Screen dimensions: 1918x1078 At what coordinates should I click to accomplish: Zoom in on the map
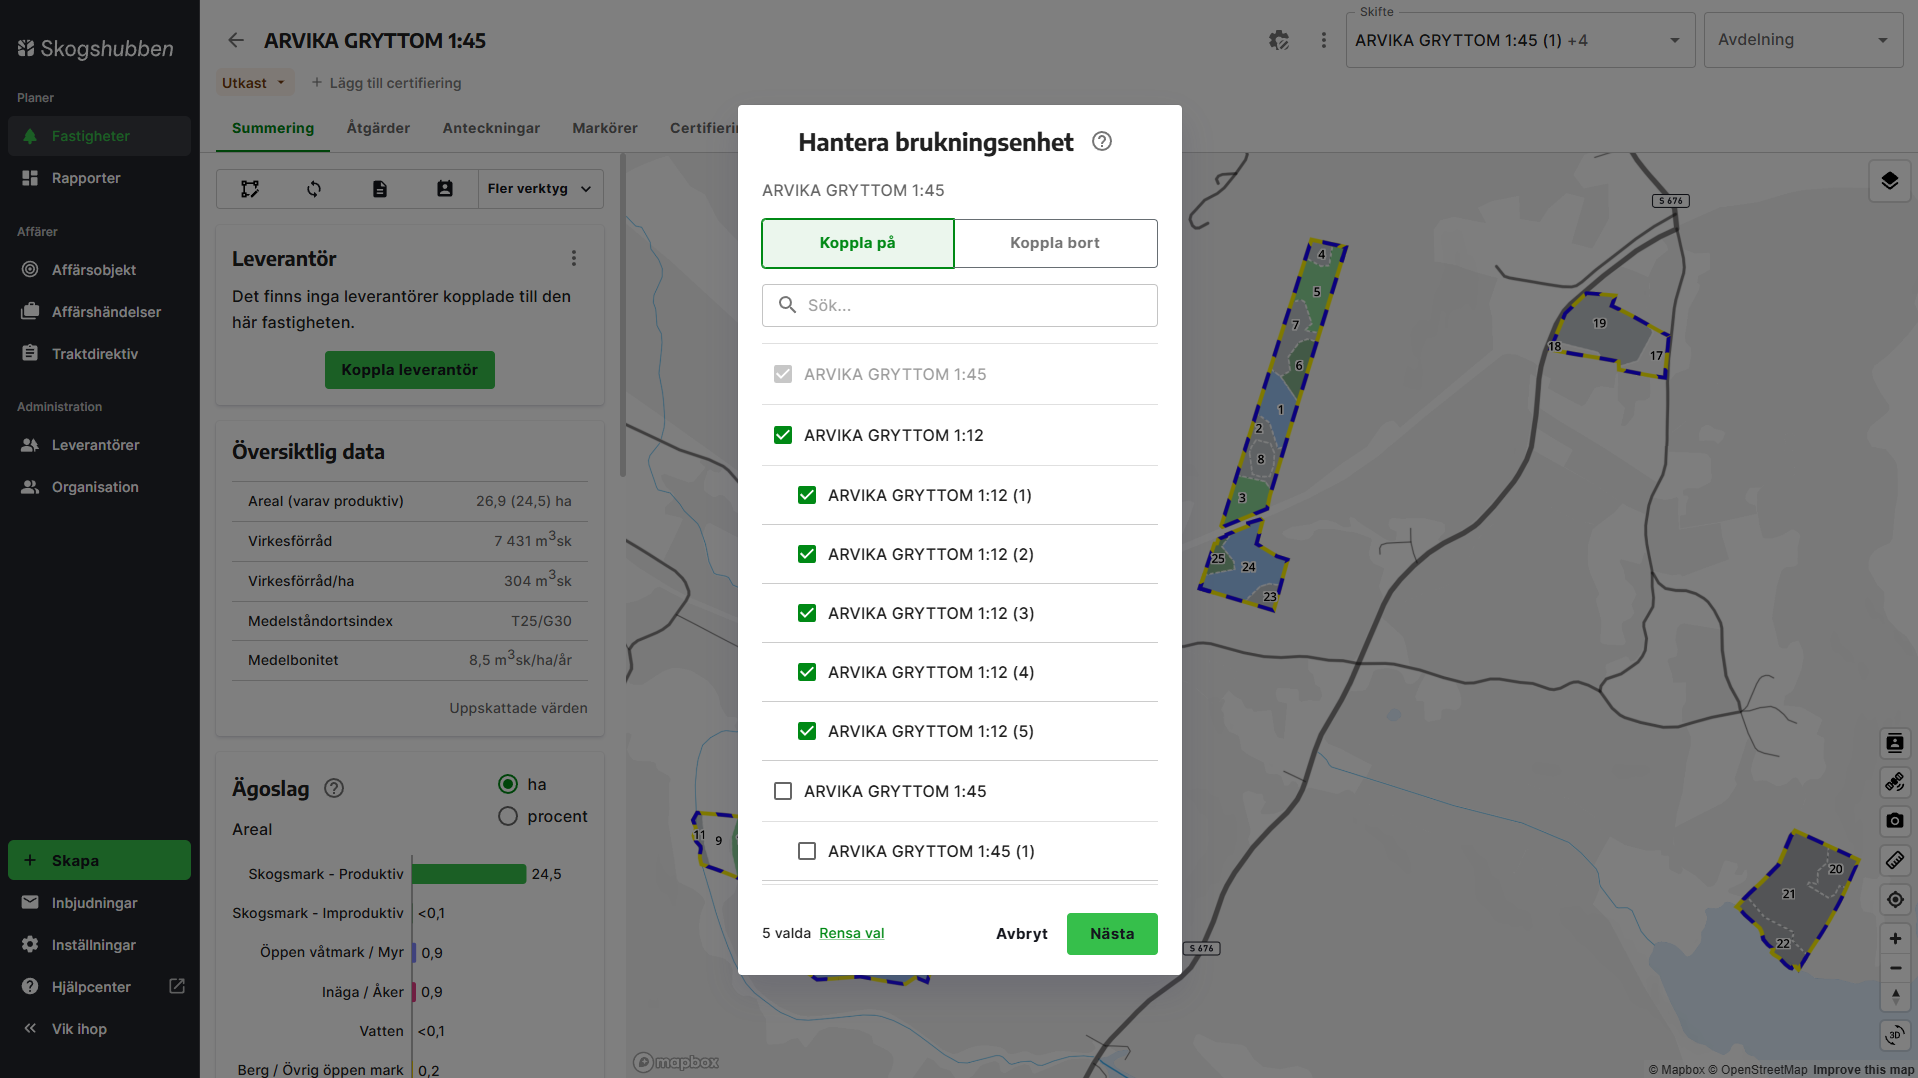click(x=1895, y=938)
